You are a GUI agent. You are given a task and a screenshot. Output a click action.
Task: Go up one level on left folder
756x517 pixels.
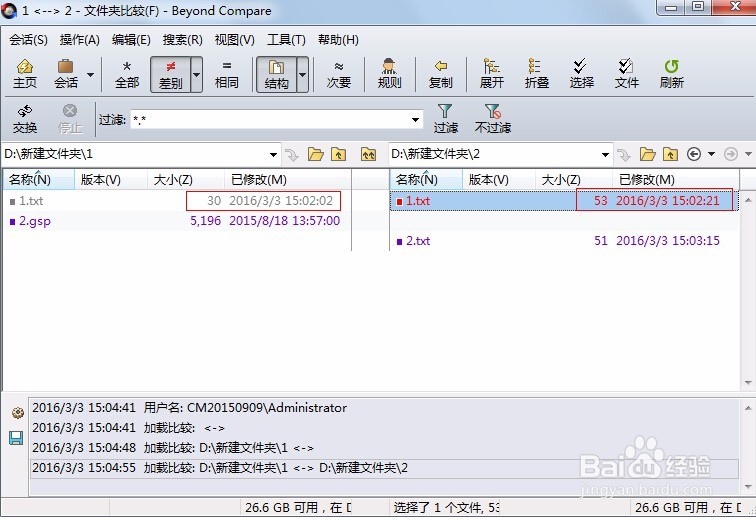pos(338,154)
